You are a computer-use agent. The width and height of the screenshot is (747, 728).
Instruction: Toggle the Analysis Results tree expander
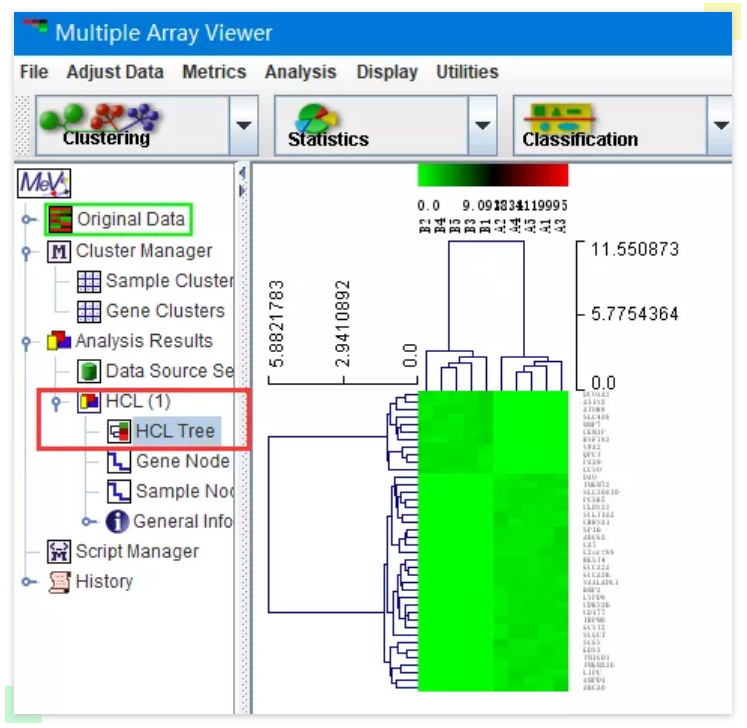[27, 342]
